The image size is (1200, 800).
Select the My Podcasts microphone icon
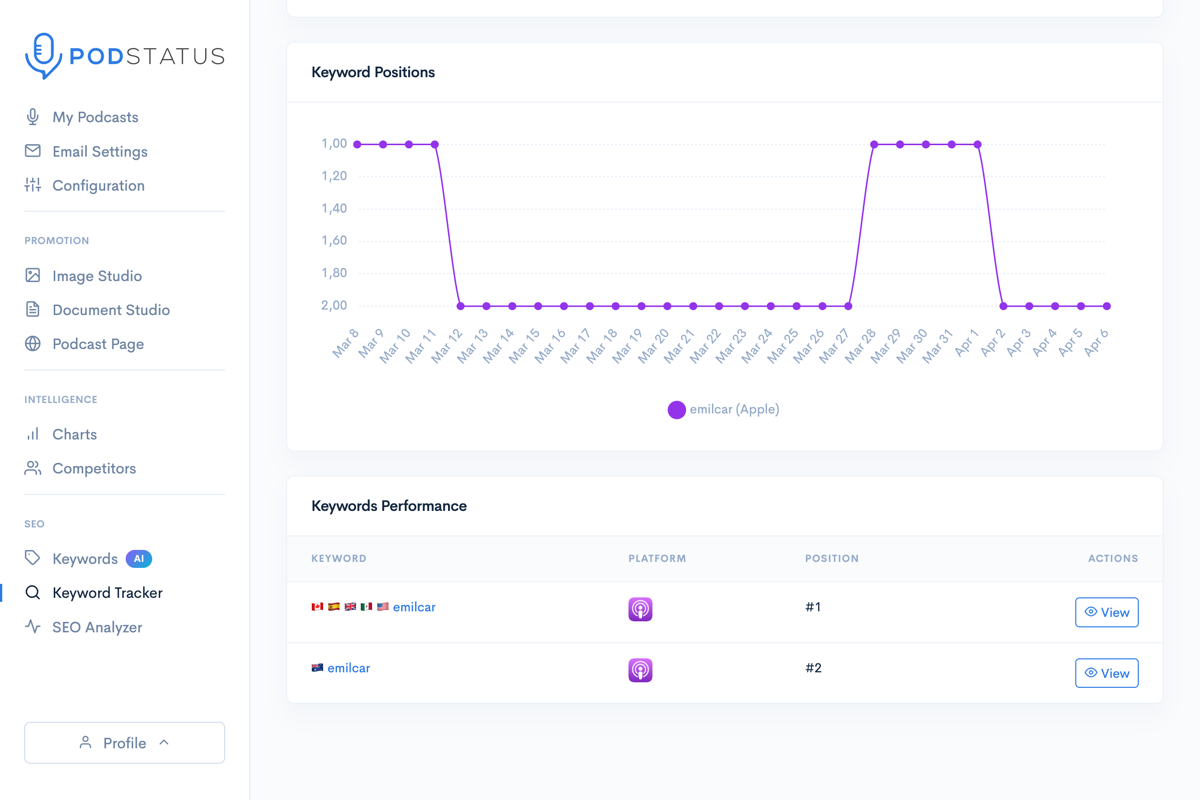pos(33,117)
